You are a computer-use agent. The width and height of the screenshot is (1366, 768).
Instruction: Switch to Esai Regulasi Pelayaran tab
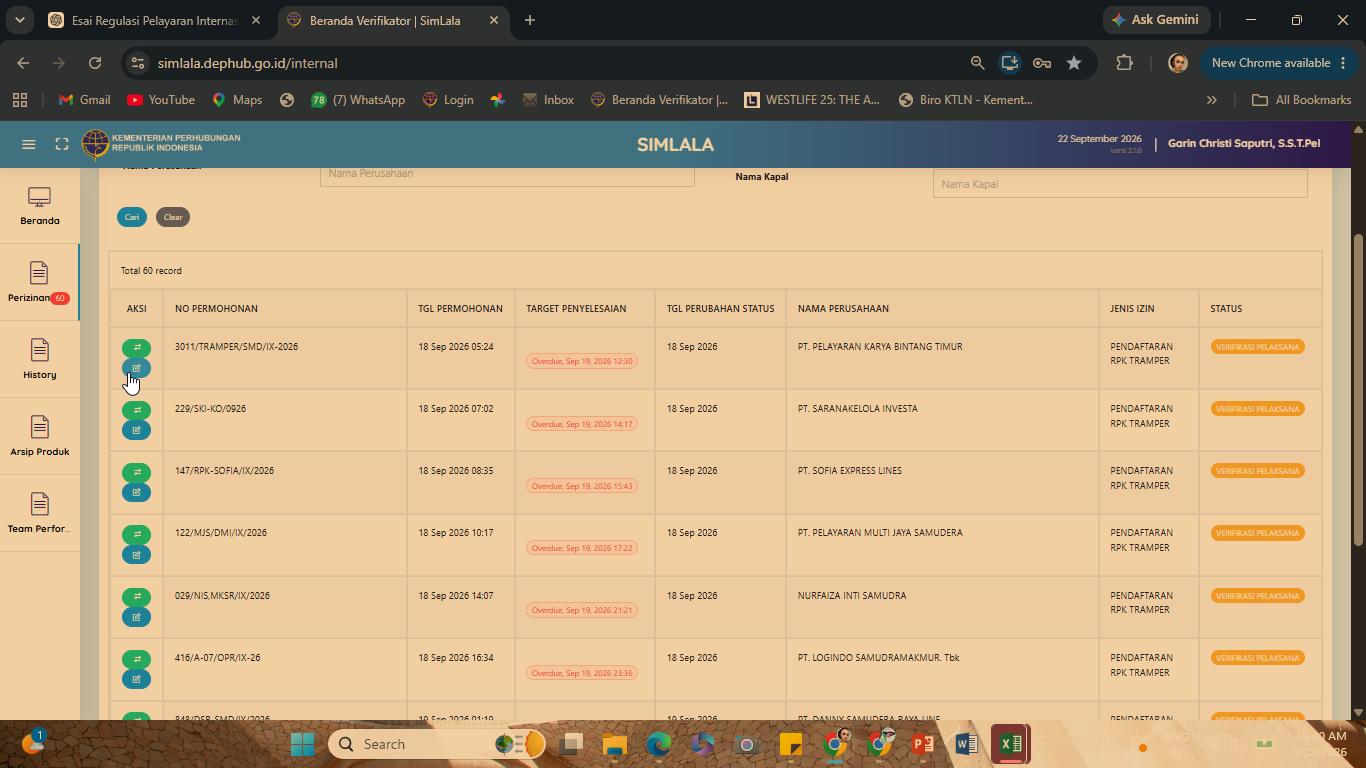156,20
